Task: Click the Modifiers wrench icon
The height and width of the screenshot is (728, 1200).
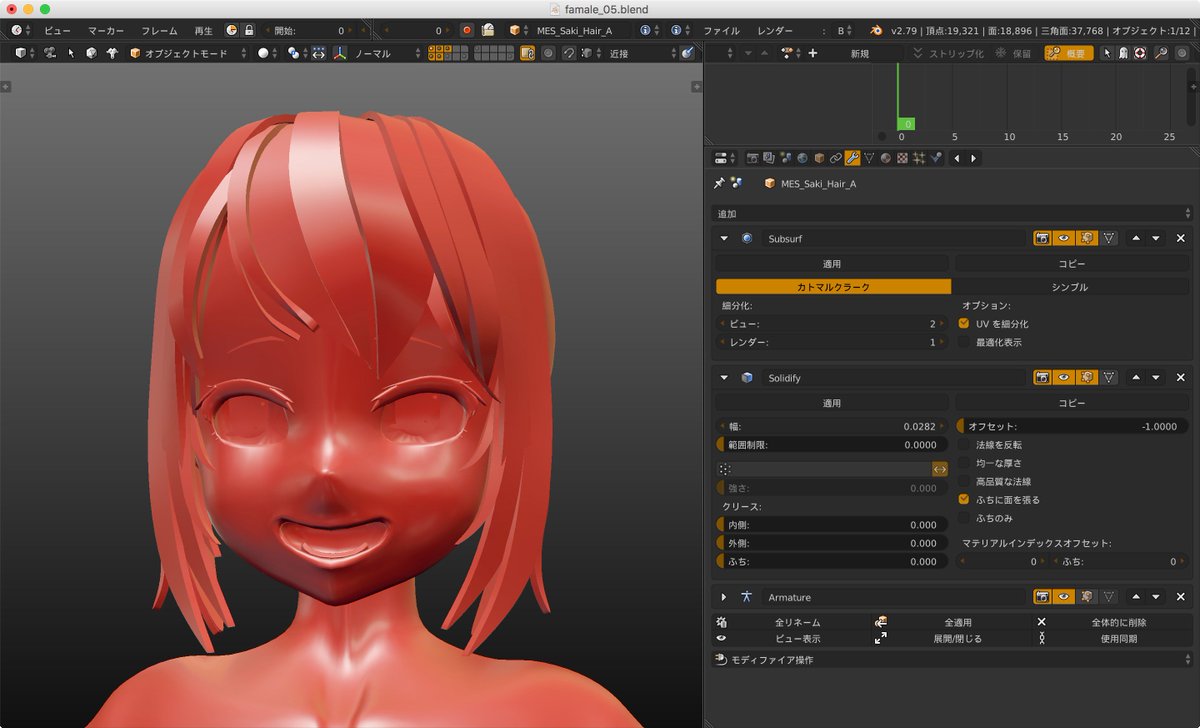Action: pyautogui.click(x=852, y=157)
